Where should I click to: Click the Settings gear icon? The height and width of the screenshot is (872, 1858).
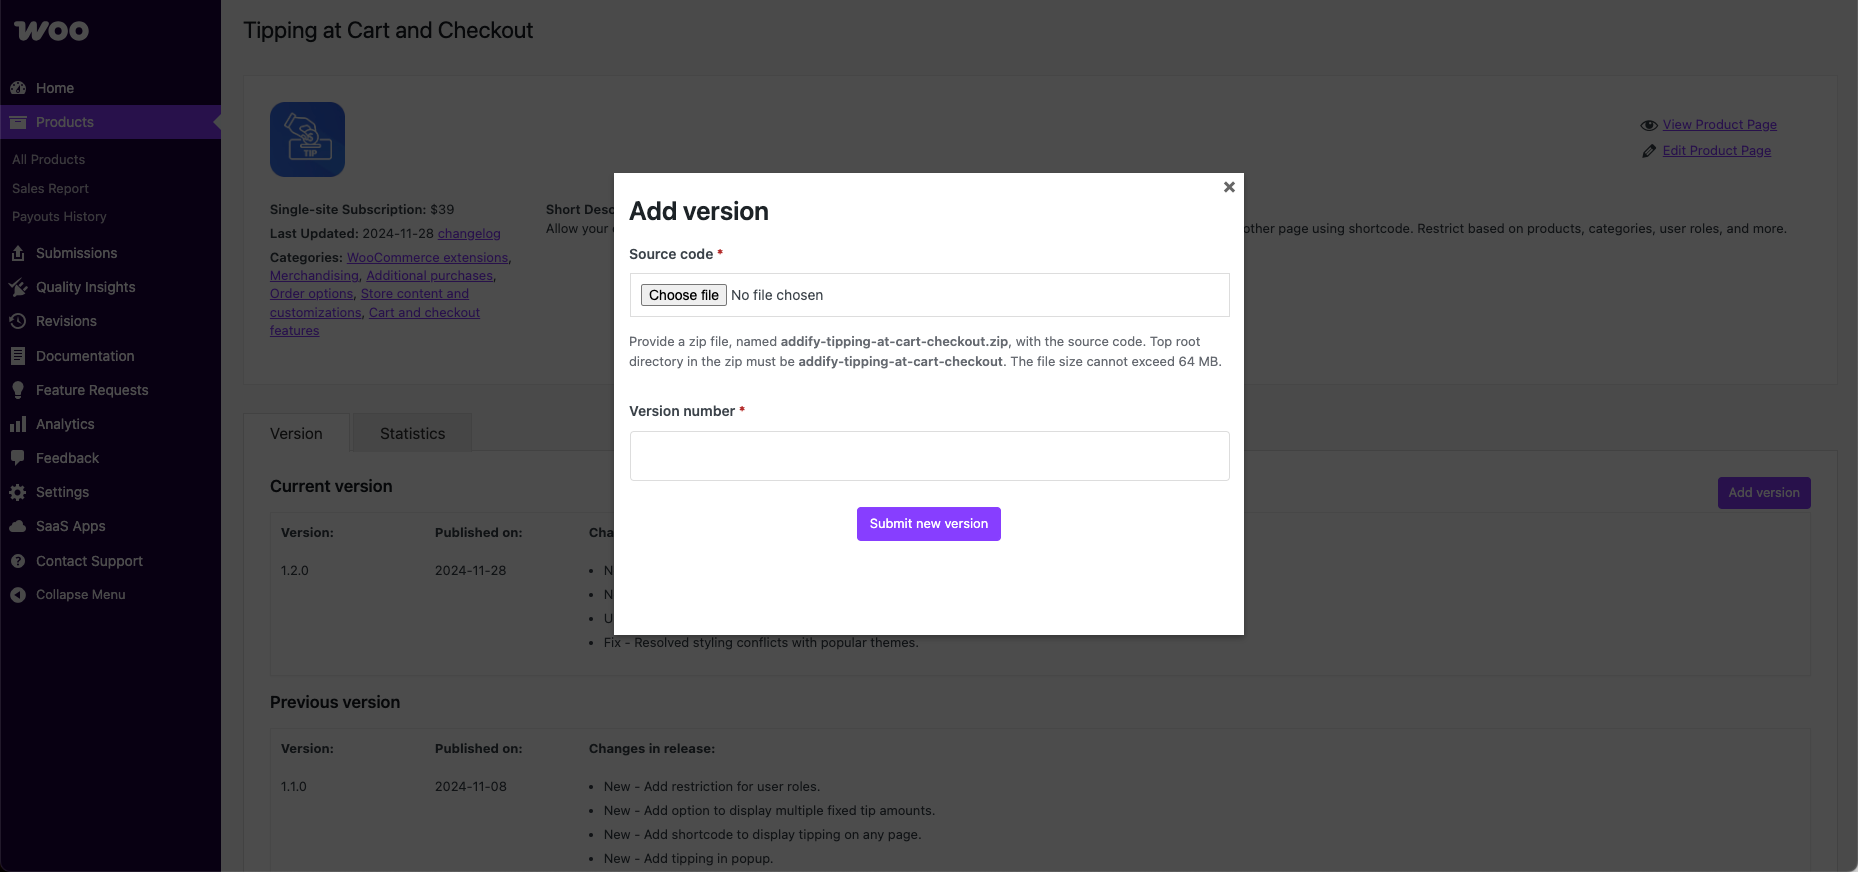point(18,492)
